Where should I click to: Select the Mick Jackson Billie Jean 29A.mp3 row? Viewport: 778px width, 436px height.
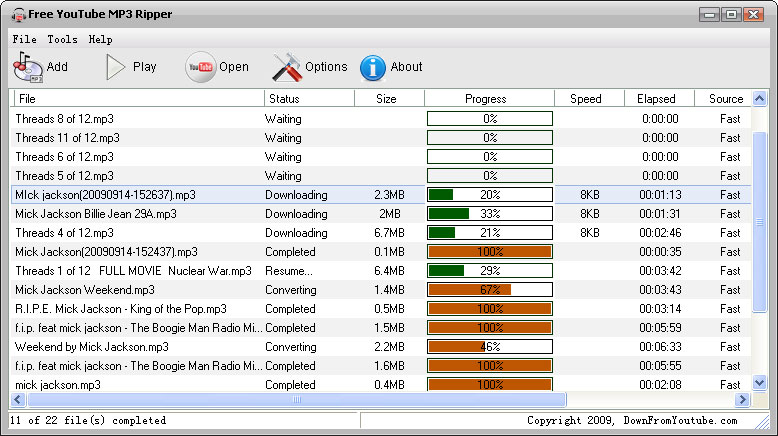96,214
